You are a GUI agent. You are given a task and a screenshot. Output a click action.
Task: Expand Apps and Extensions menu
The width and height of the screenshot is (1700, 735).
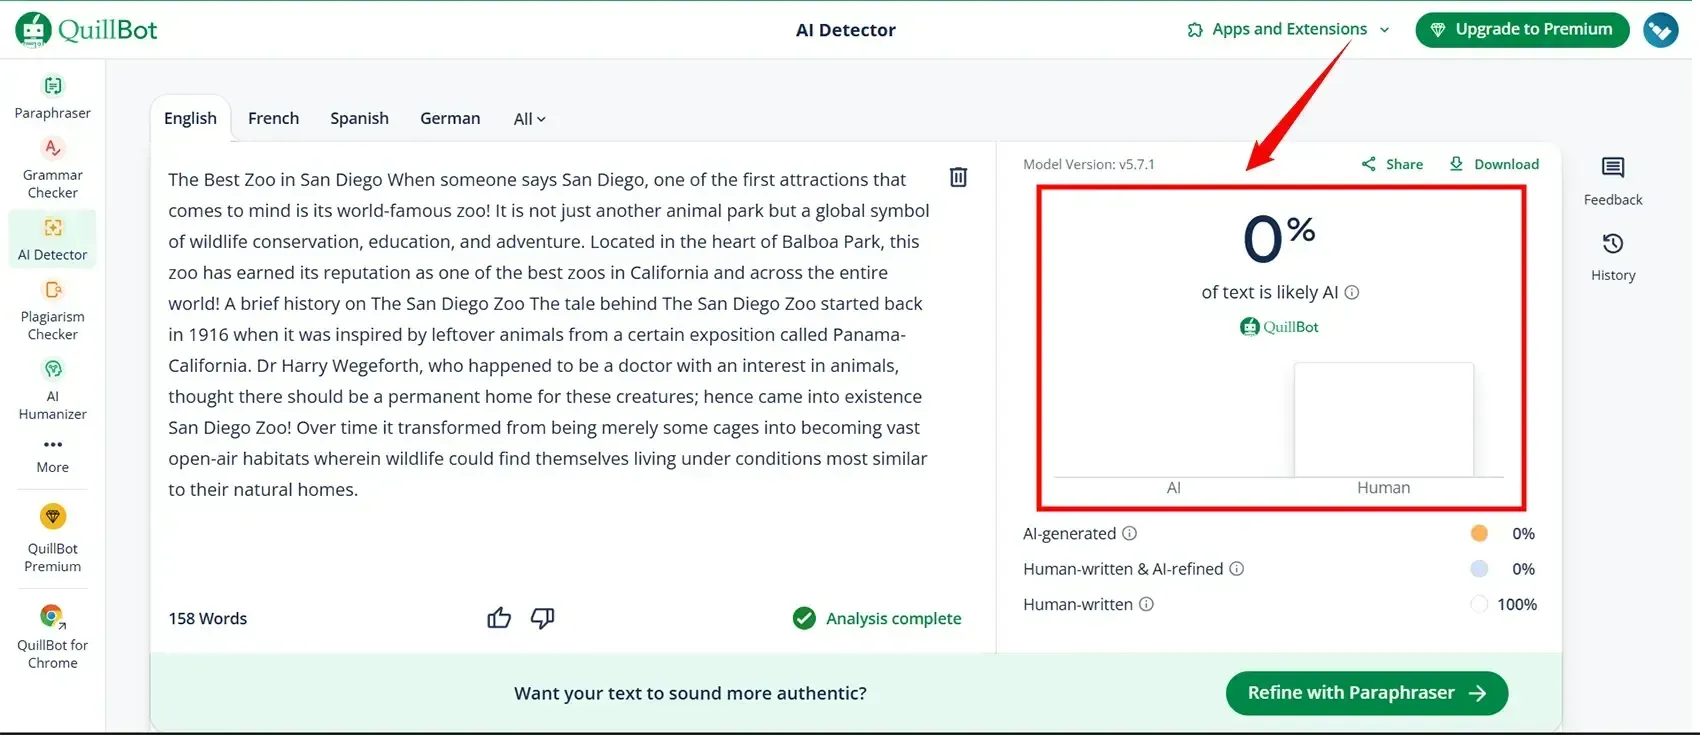[x=1288, y=30]
